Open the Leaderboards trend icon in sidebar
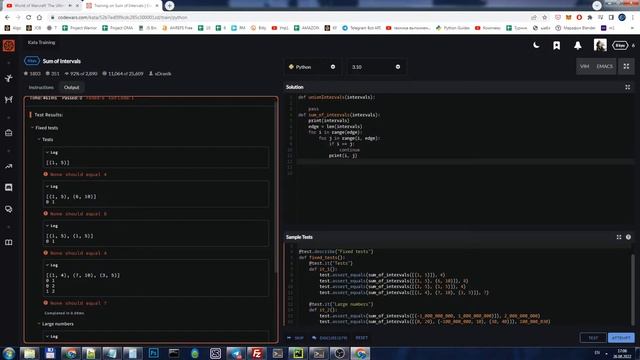 point(9,167)
